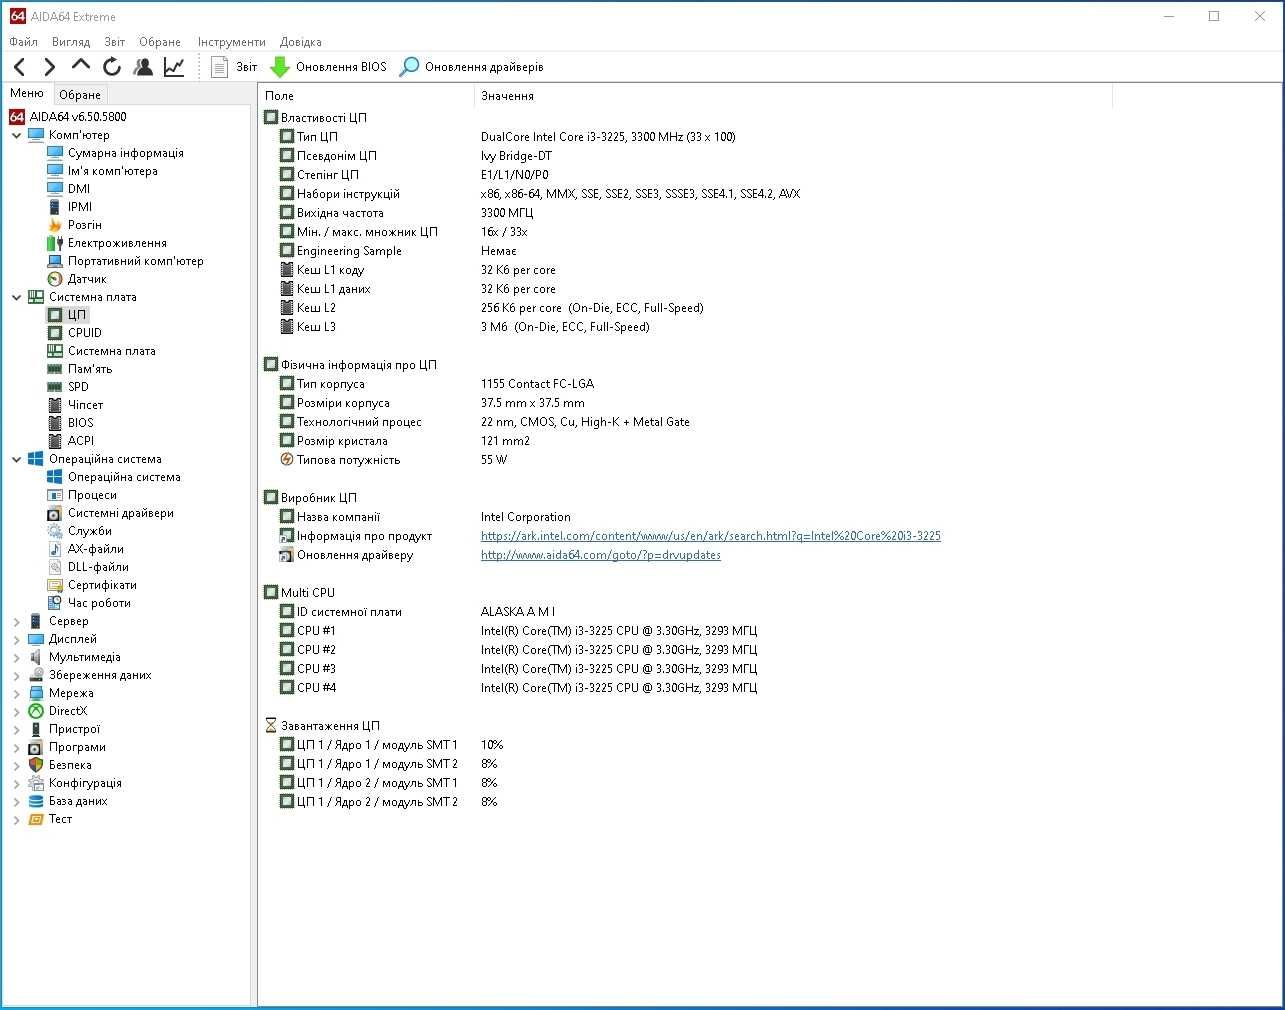Open the Інструменти menu
The image size is (1285, 1010).
click(232, 42)
